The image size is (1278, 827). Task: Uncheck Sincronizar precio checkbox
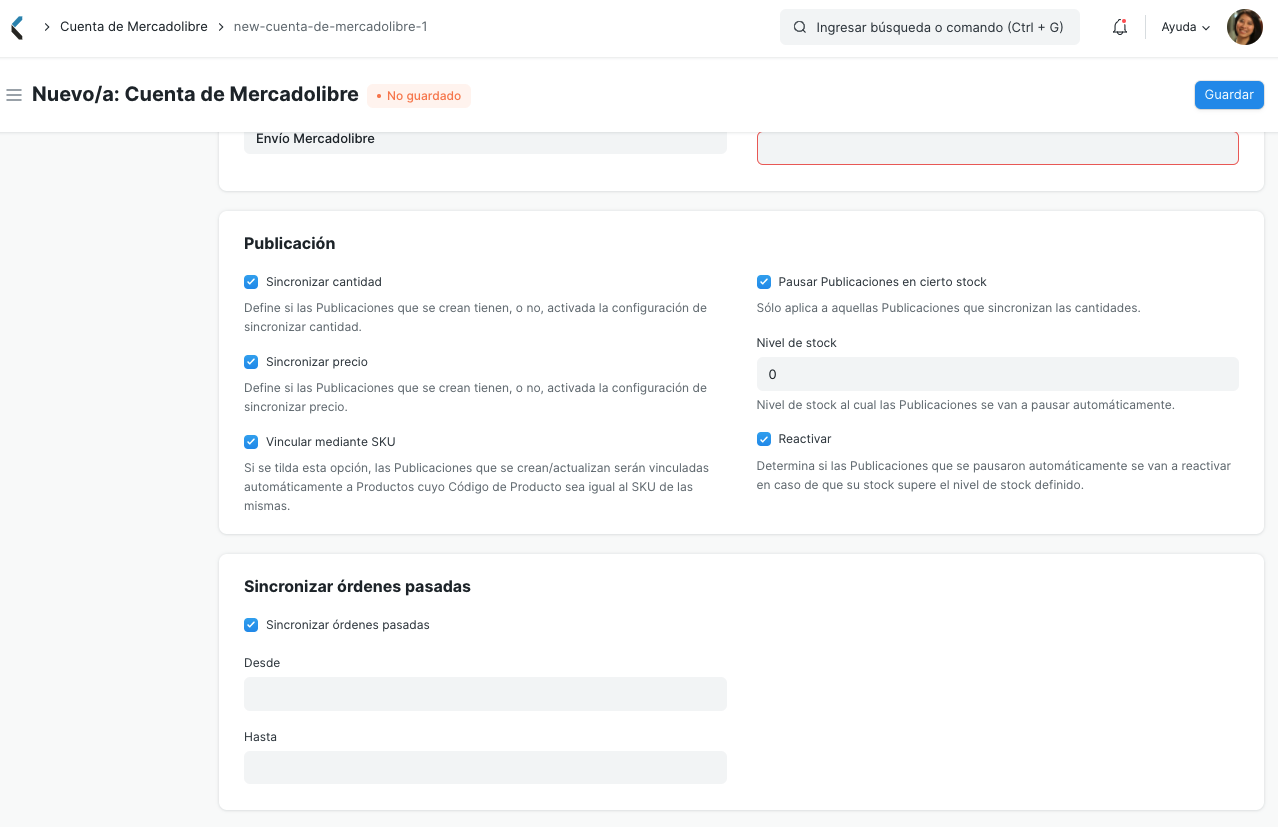[x=251, y=362]
